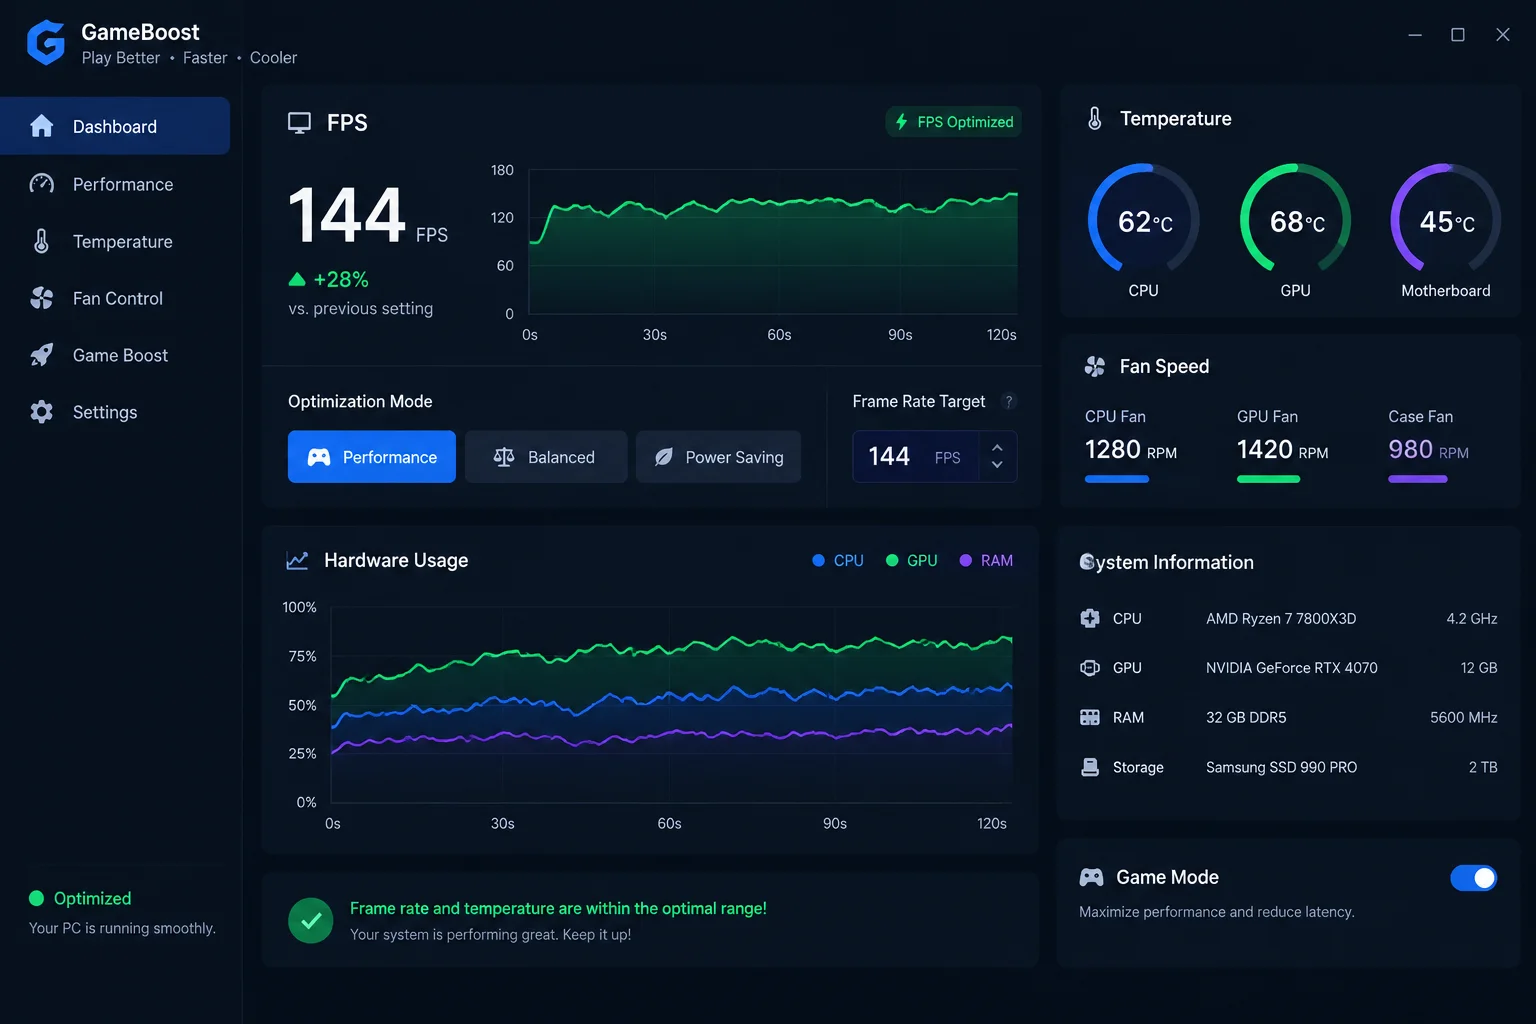Click the Frame Rate Target help icon

(1009, 401)
